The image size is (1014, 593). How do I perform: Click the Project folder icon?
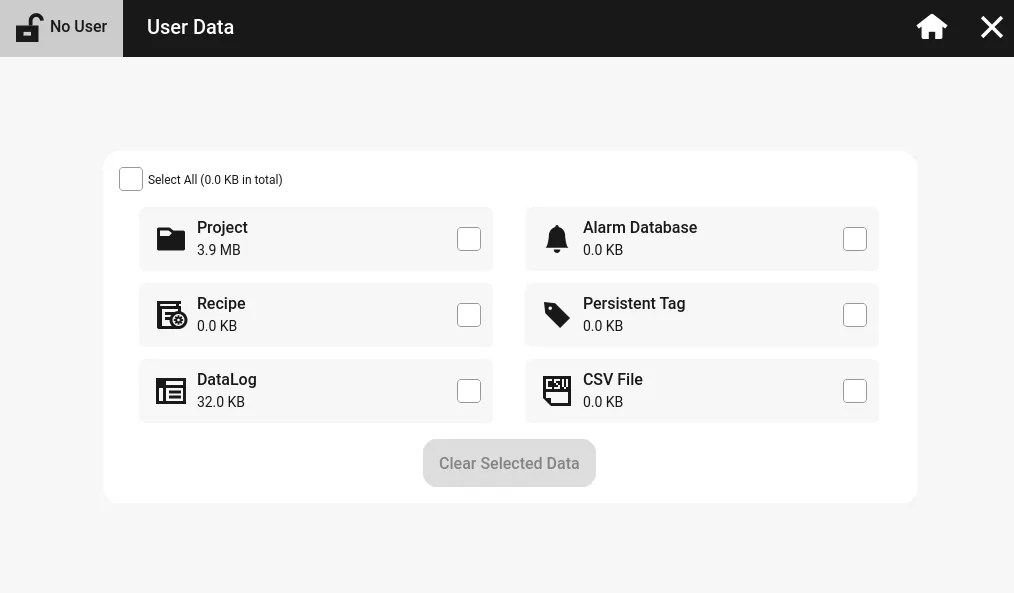click(x=171, y=239)
